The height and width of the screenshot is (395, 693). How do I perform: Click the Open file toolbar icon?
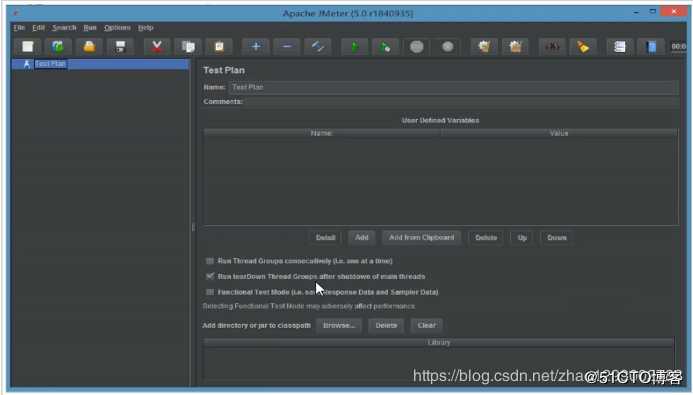89,46
